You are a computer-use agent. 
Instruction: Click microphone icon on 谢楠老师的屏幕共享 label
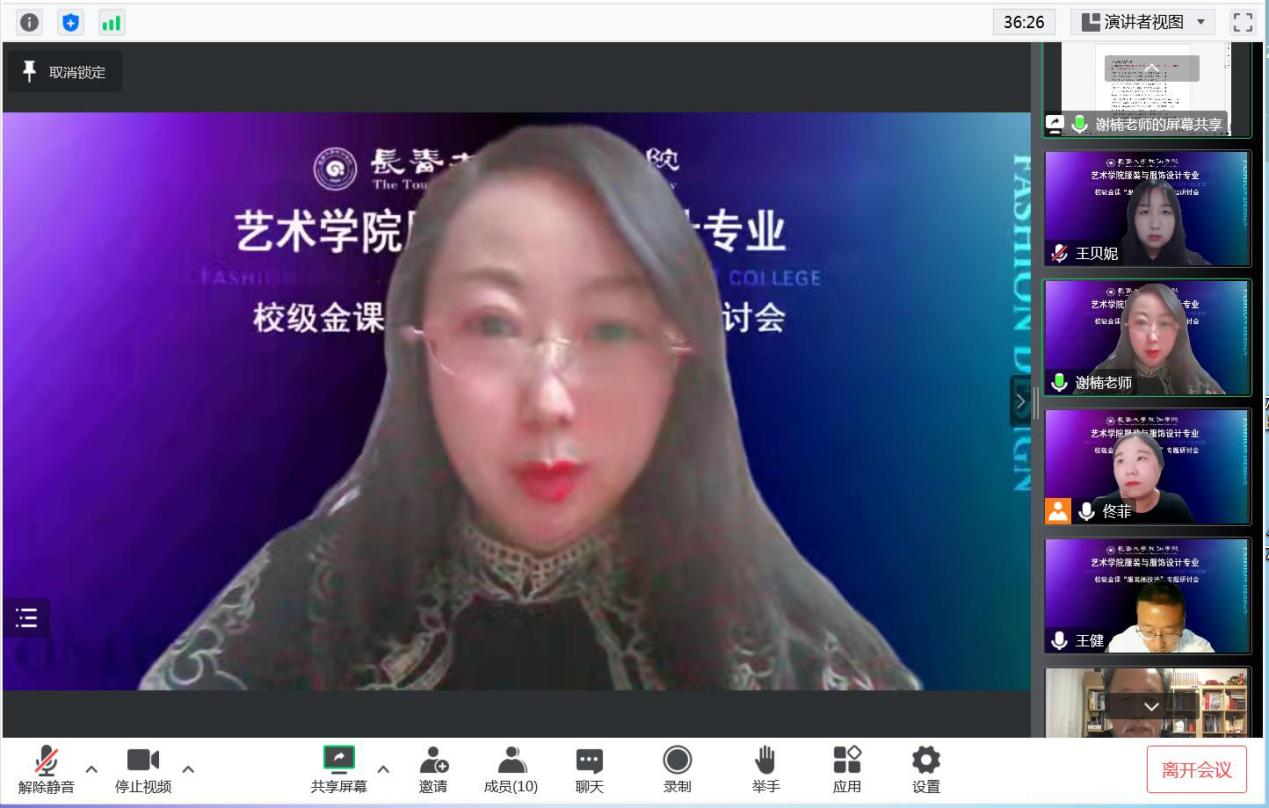point(1080,124)
